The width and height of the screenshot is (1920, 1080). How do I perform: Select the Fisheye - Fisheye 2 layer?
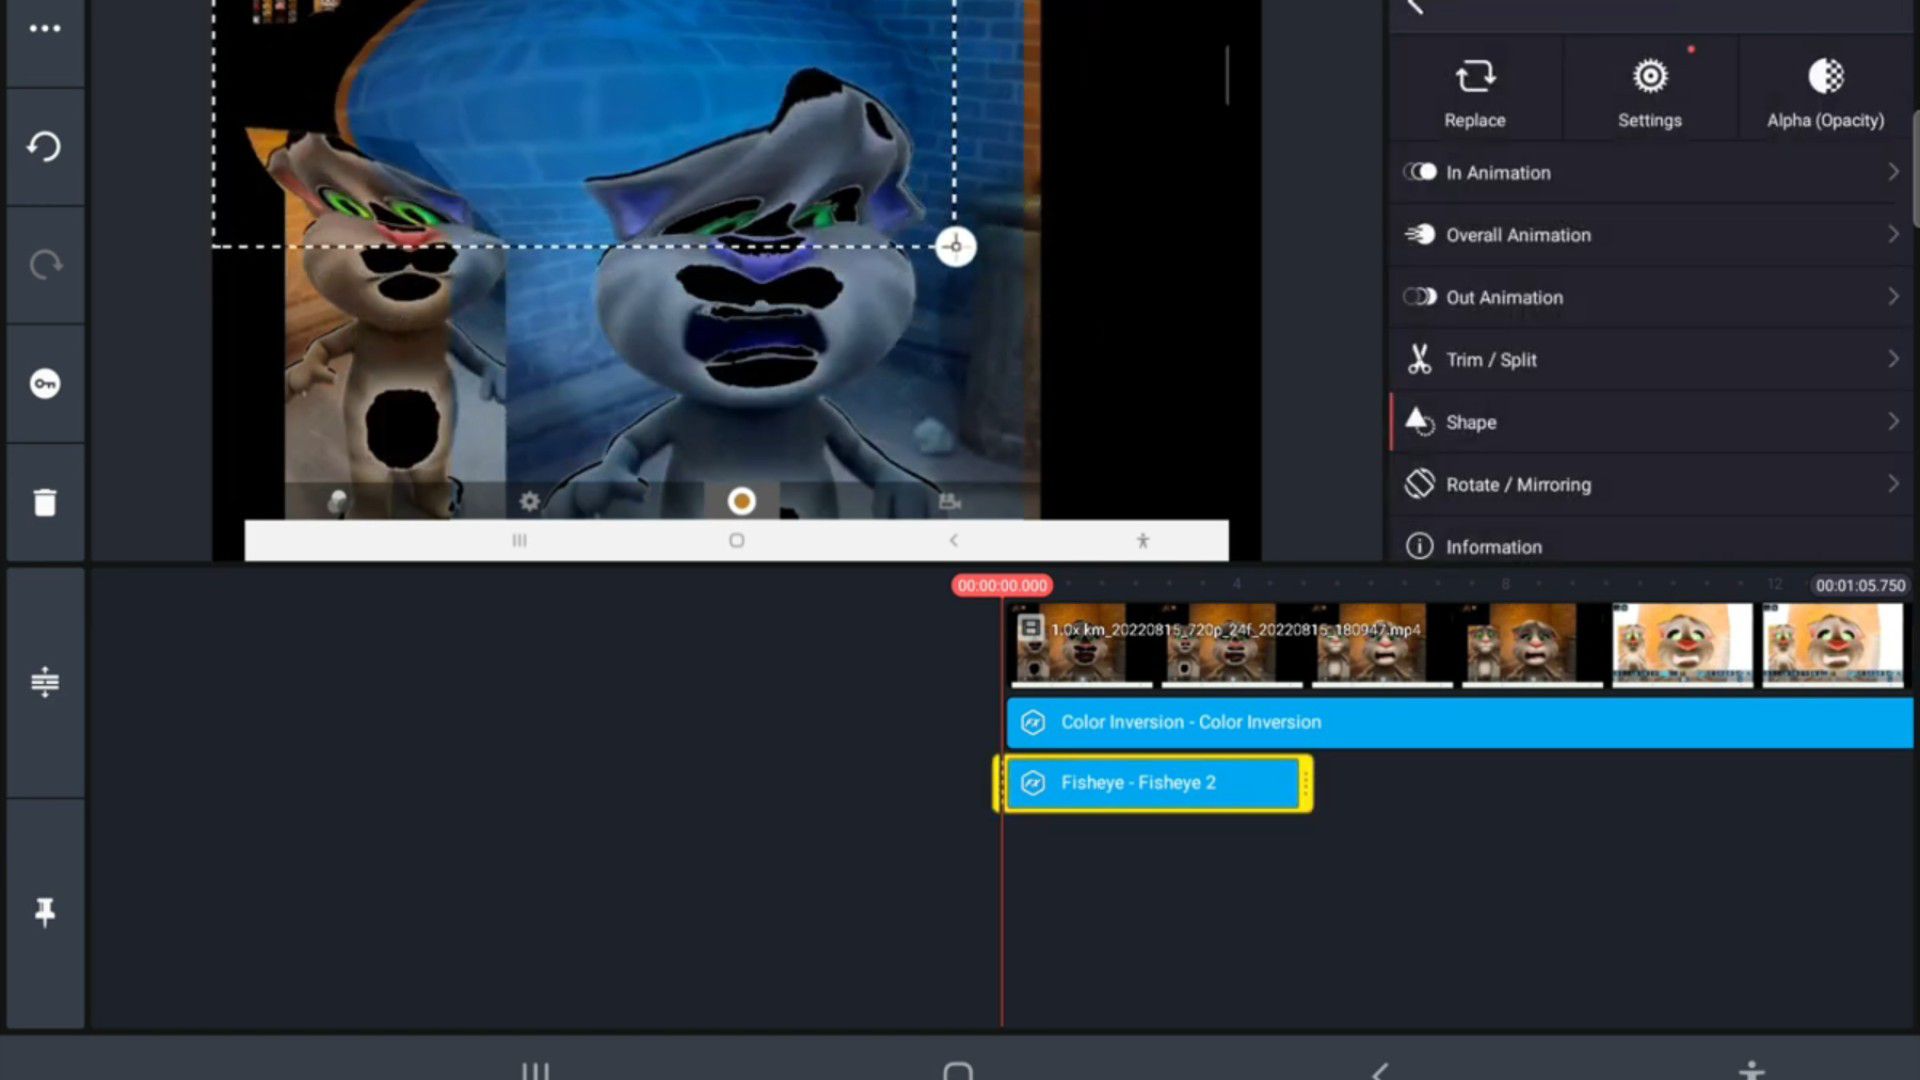coord(1152,783)
